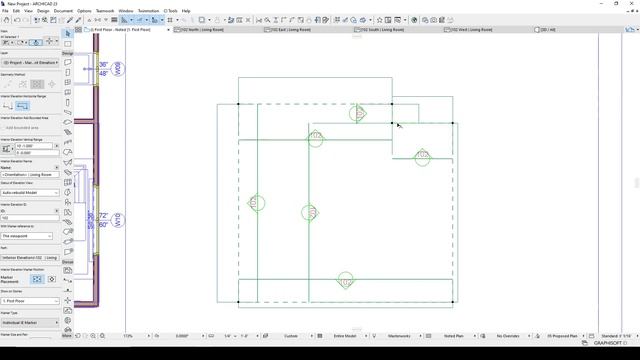Open the File menu
The height and width of the screenshot is (360, 640).
5,11
